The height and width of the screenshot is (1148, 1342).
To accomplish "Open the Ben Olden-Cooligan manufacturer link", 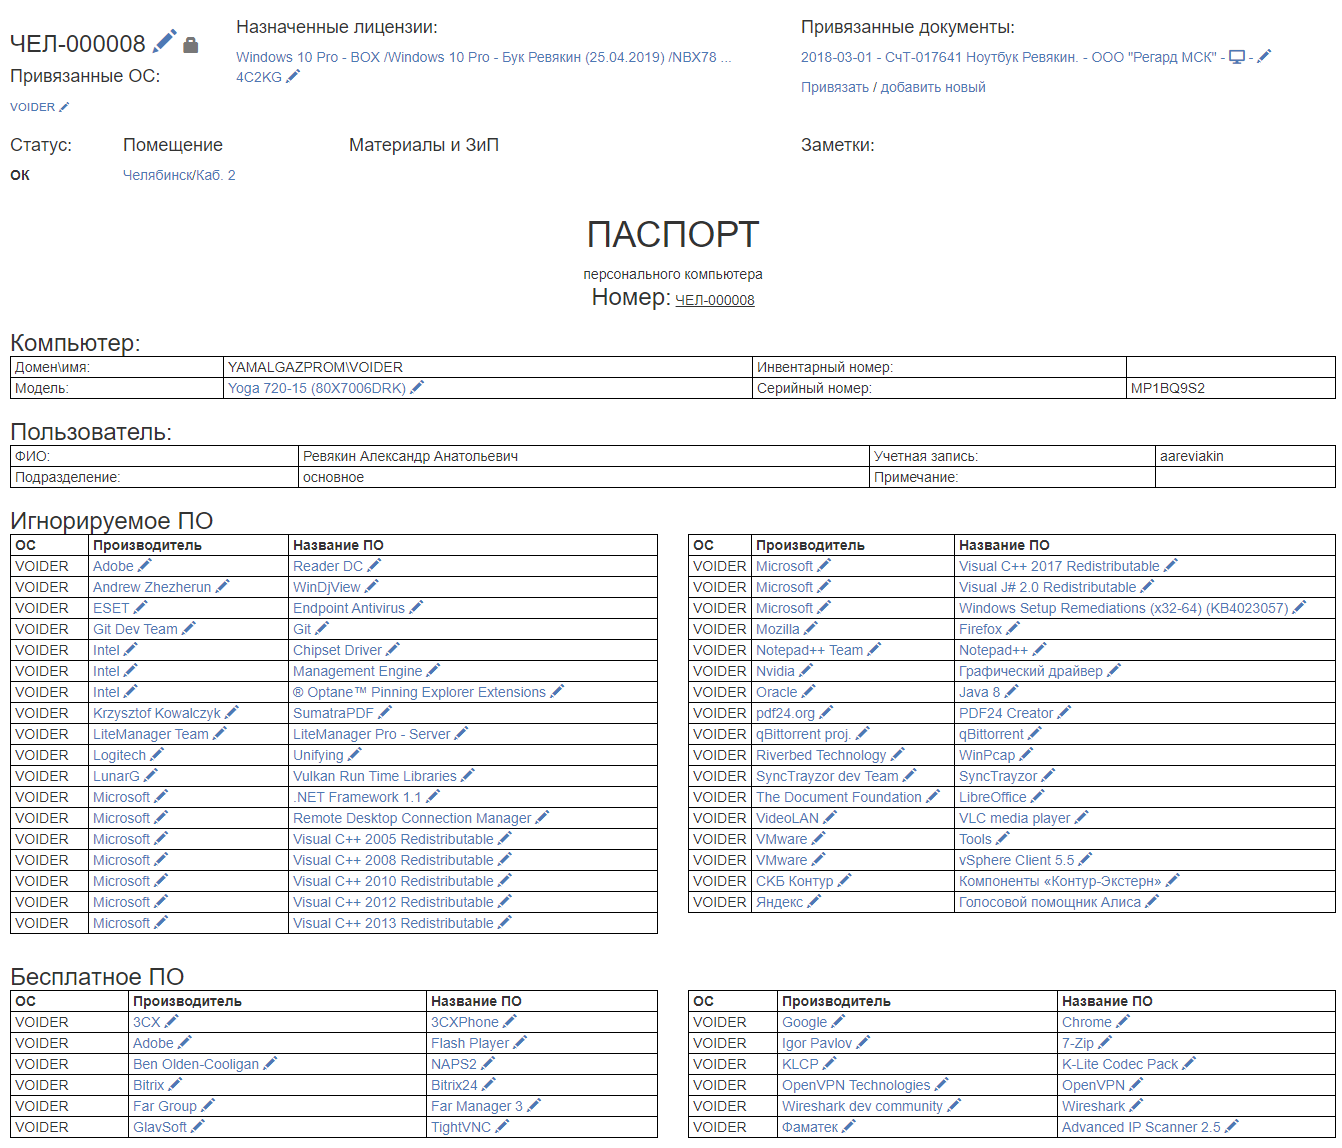I will point(196,1064).
